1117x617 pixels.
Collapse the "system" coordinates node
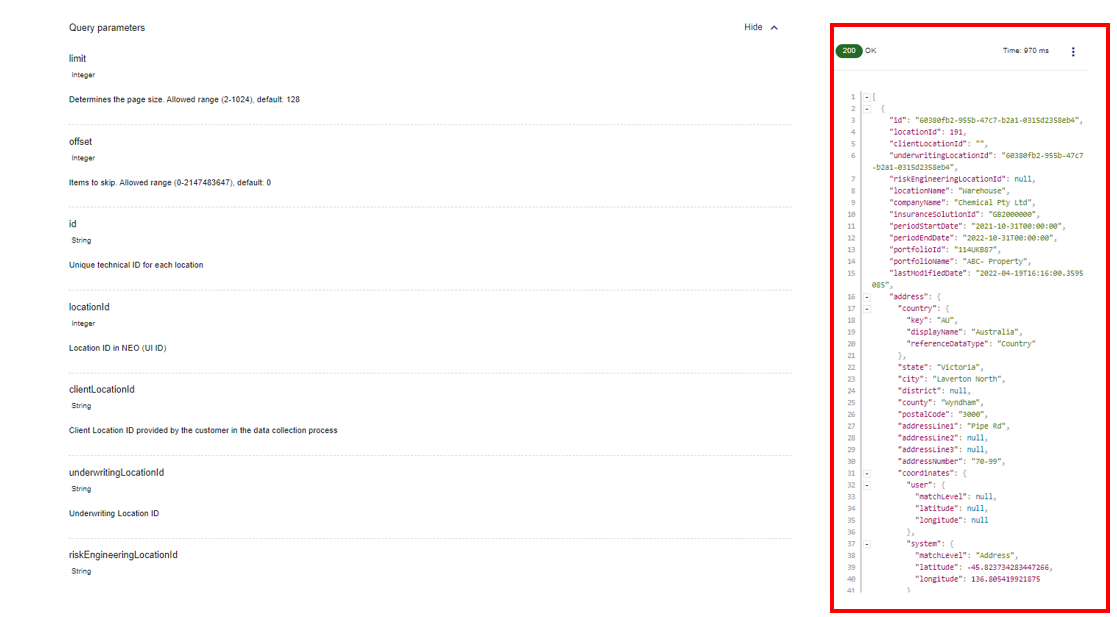(x=866, y=544)
